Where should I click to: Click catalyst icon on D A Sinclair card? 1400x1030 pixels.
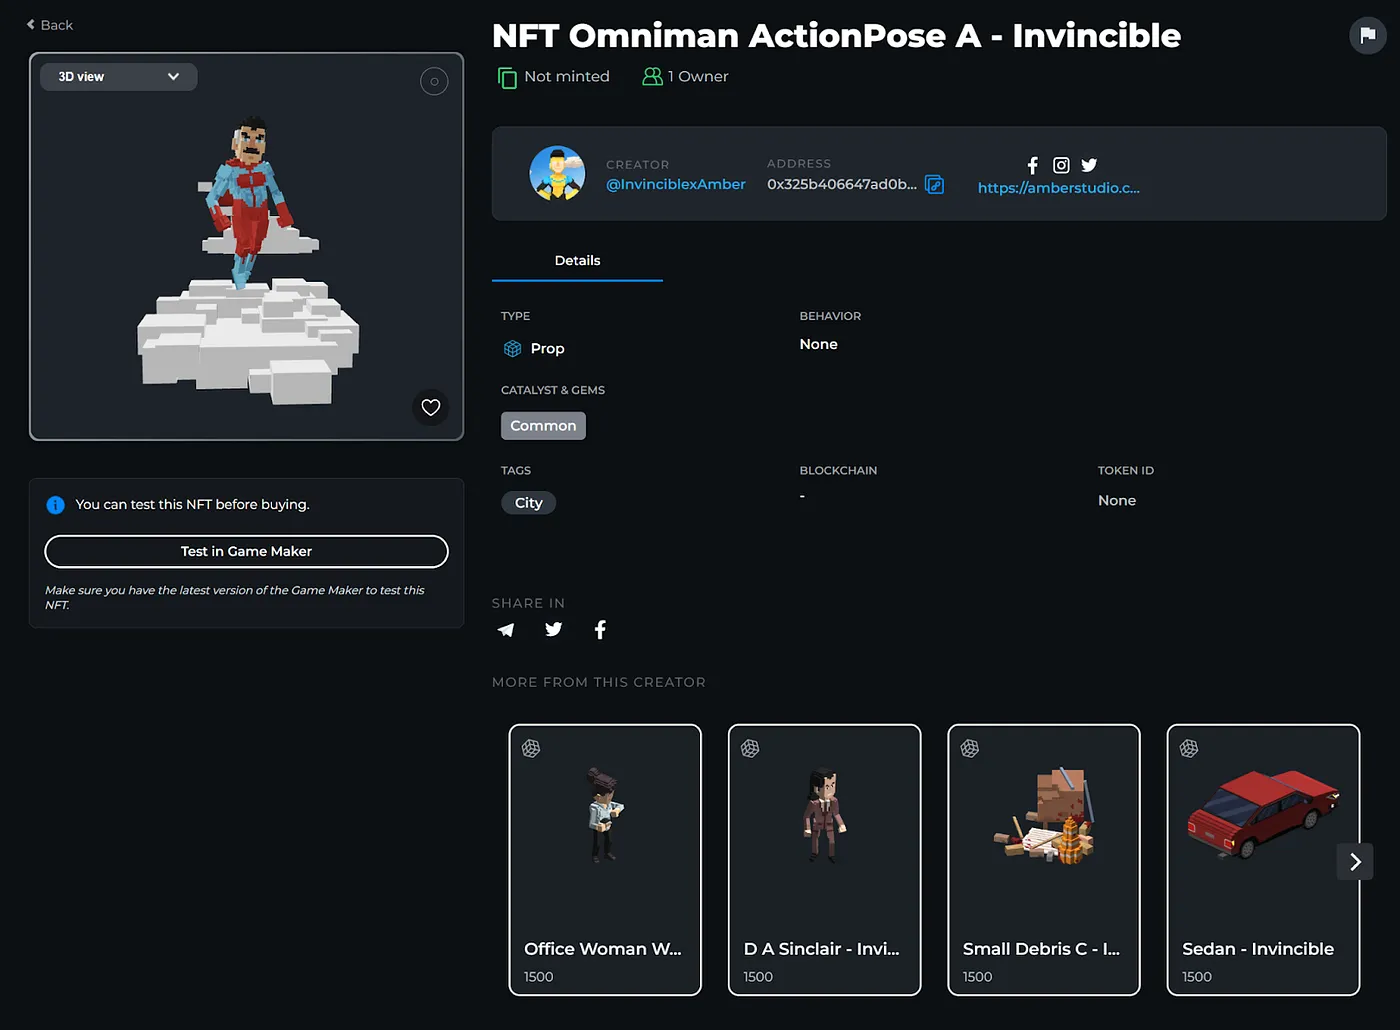(x=750, y=748)
